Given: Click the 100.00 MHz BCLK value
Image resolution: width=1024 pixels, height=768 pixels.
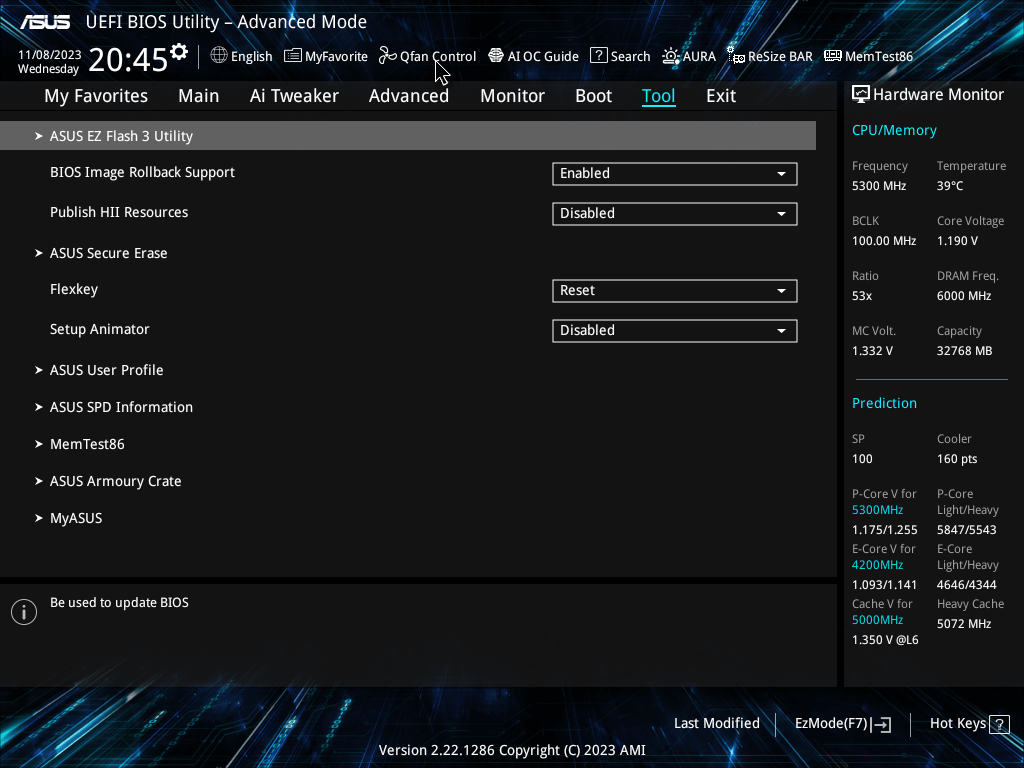Looking at the screenshot, I should point(884,241).
